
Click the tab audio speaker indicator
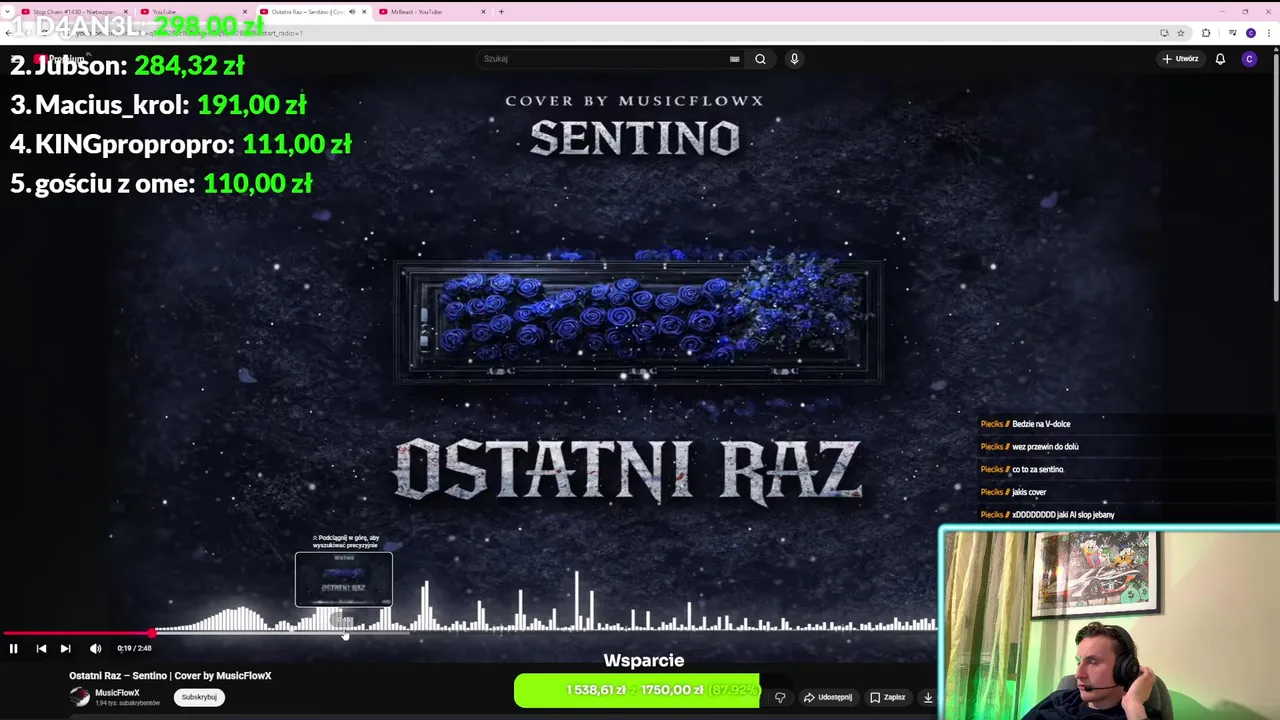tap(351, 12)
